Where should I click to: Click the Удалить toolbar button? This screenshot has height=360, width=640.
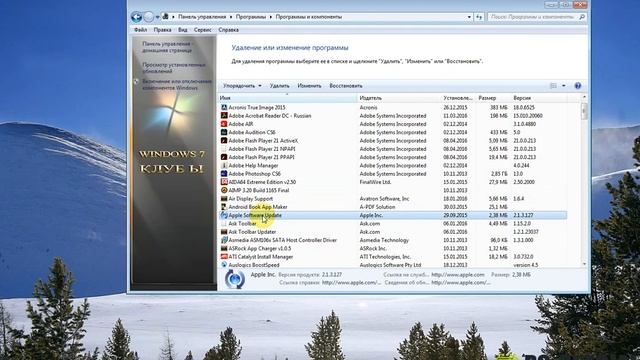click(x=280, y=86)
